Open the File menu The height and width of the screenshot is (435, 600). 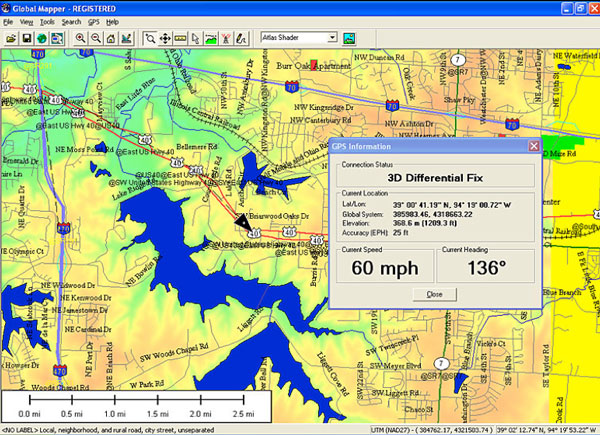(x=8, y=21)
